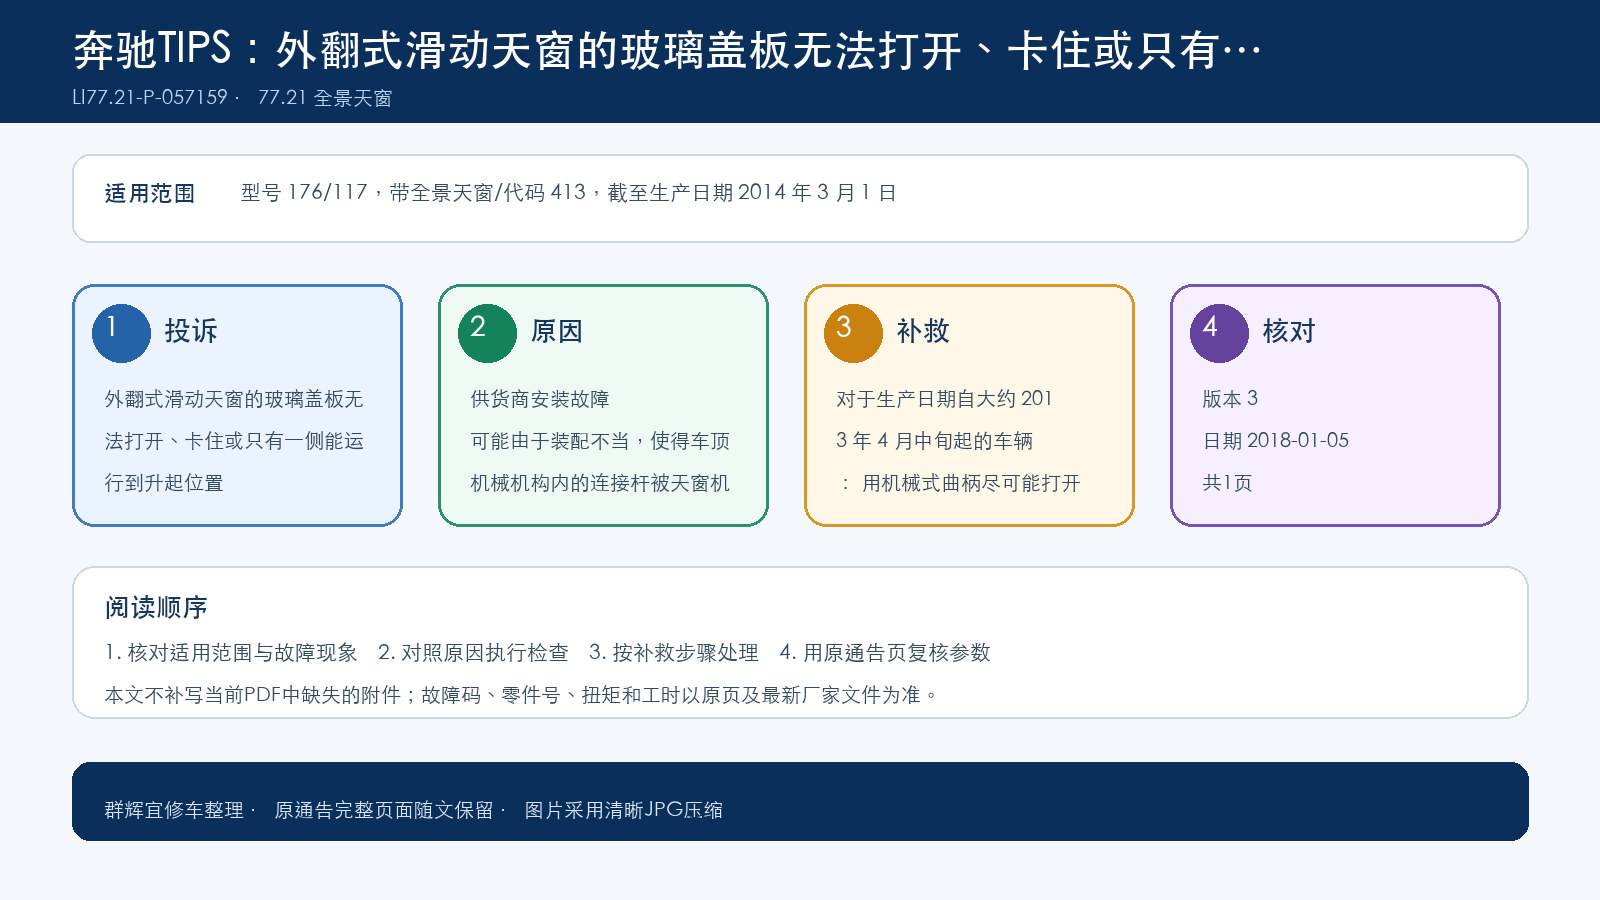The width and height of the screenshot is (1600, 900).
Task: Select the 原因 card heading
Action: [x=557, y=331]
